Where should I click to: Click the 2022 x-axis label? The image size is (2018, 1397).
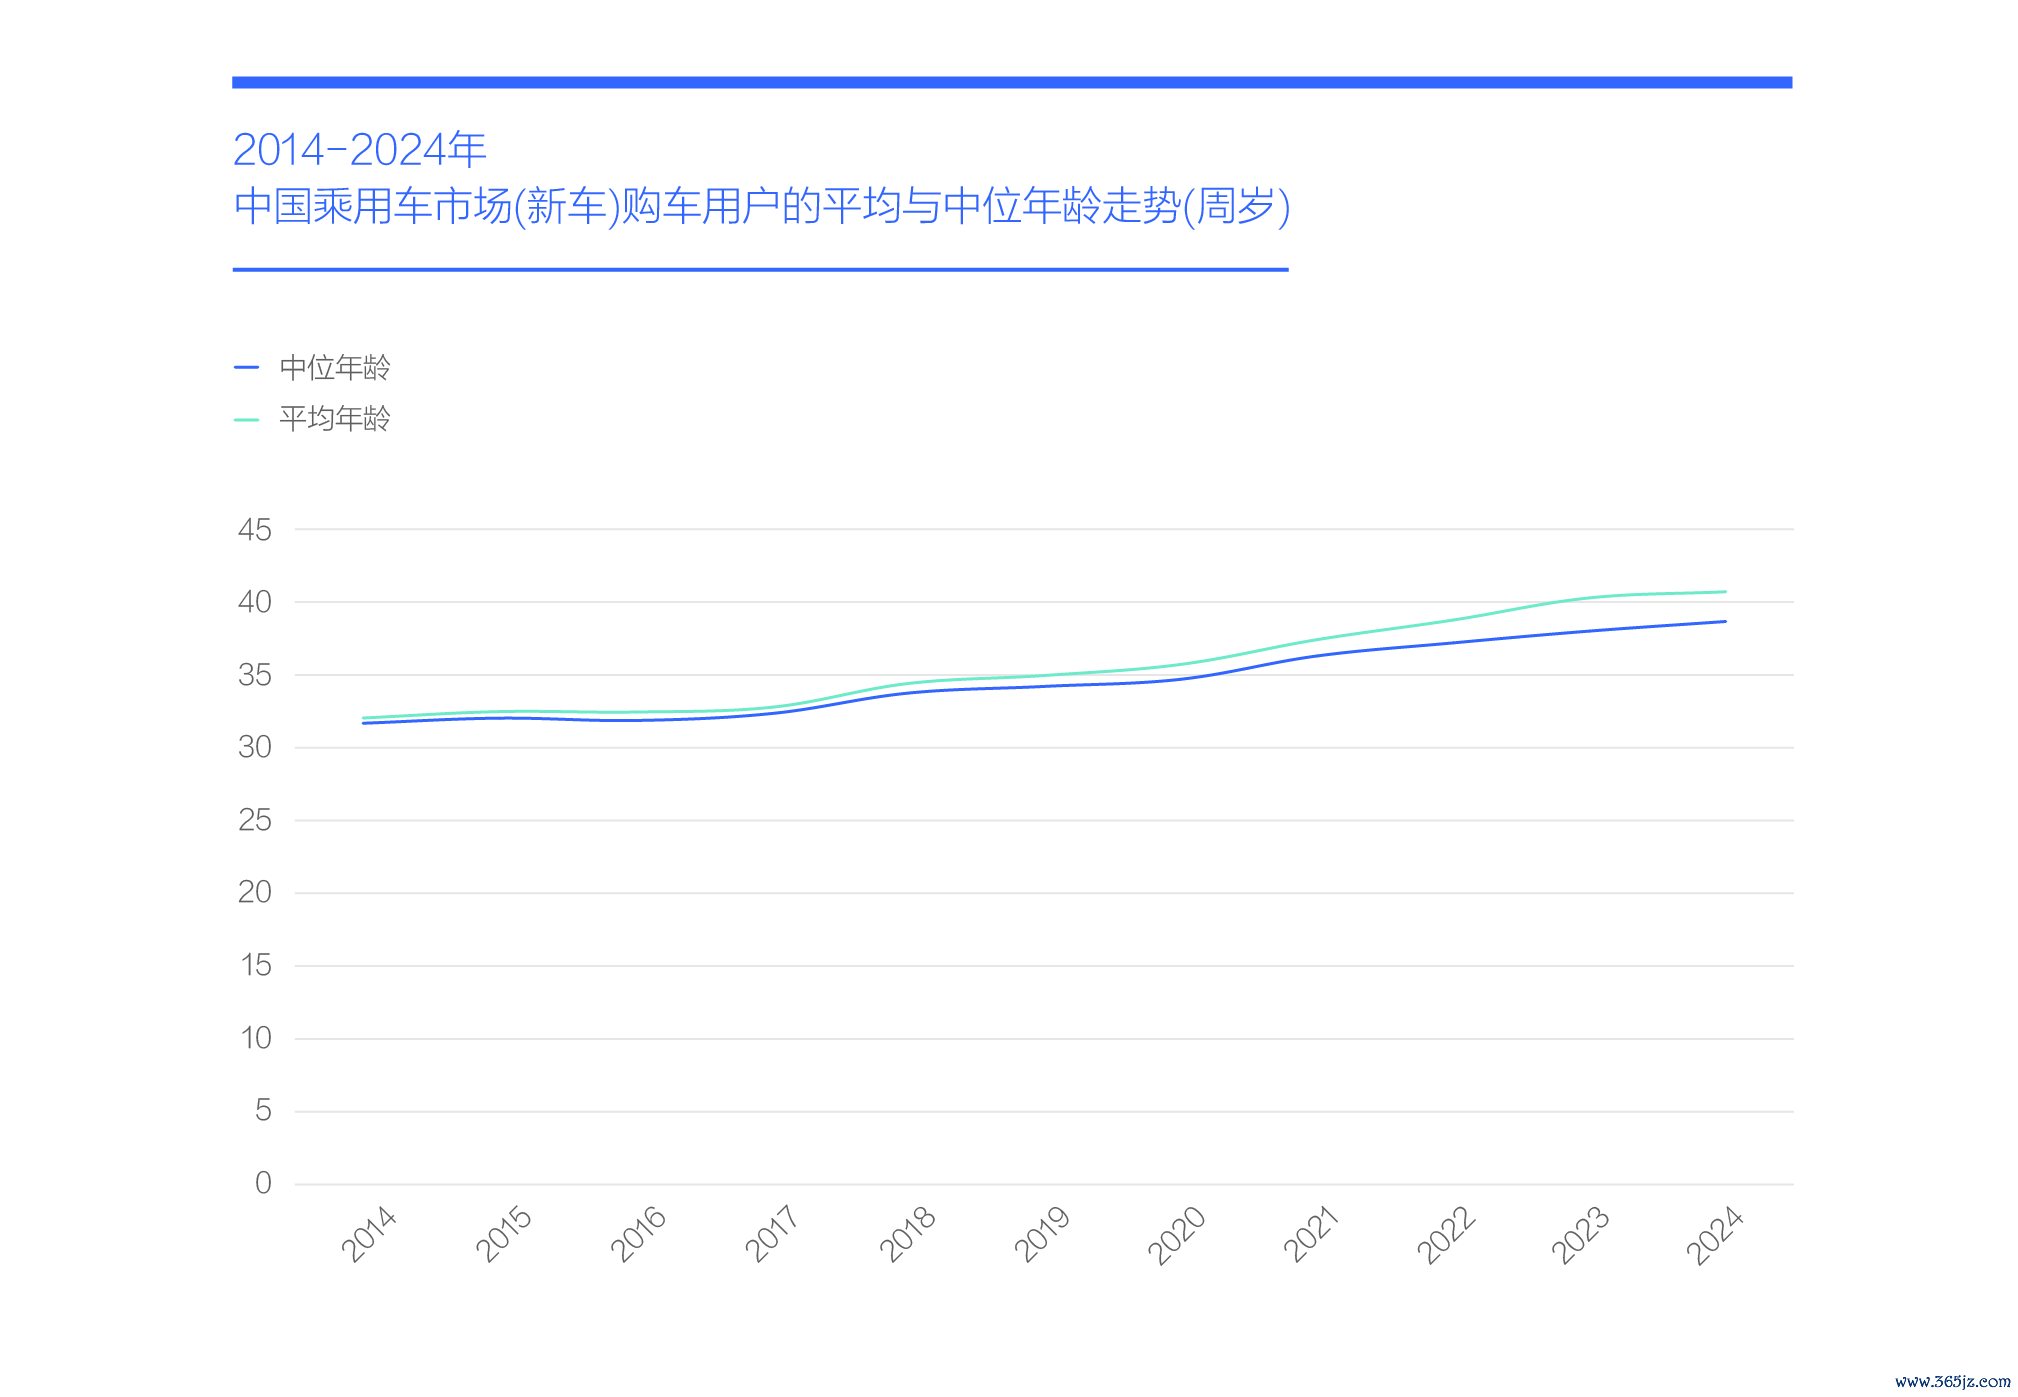click(x=1446, y=1234)
